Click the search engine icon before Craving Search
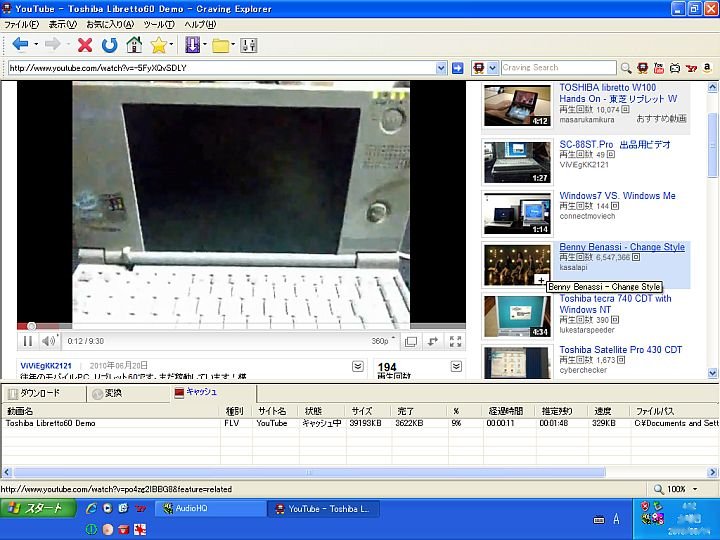Screen dimensions: 720x540 [x=478, y=68]
